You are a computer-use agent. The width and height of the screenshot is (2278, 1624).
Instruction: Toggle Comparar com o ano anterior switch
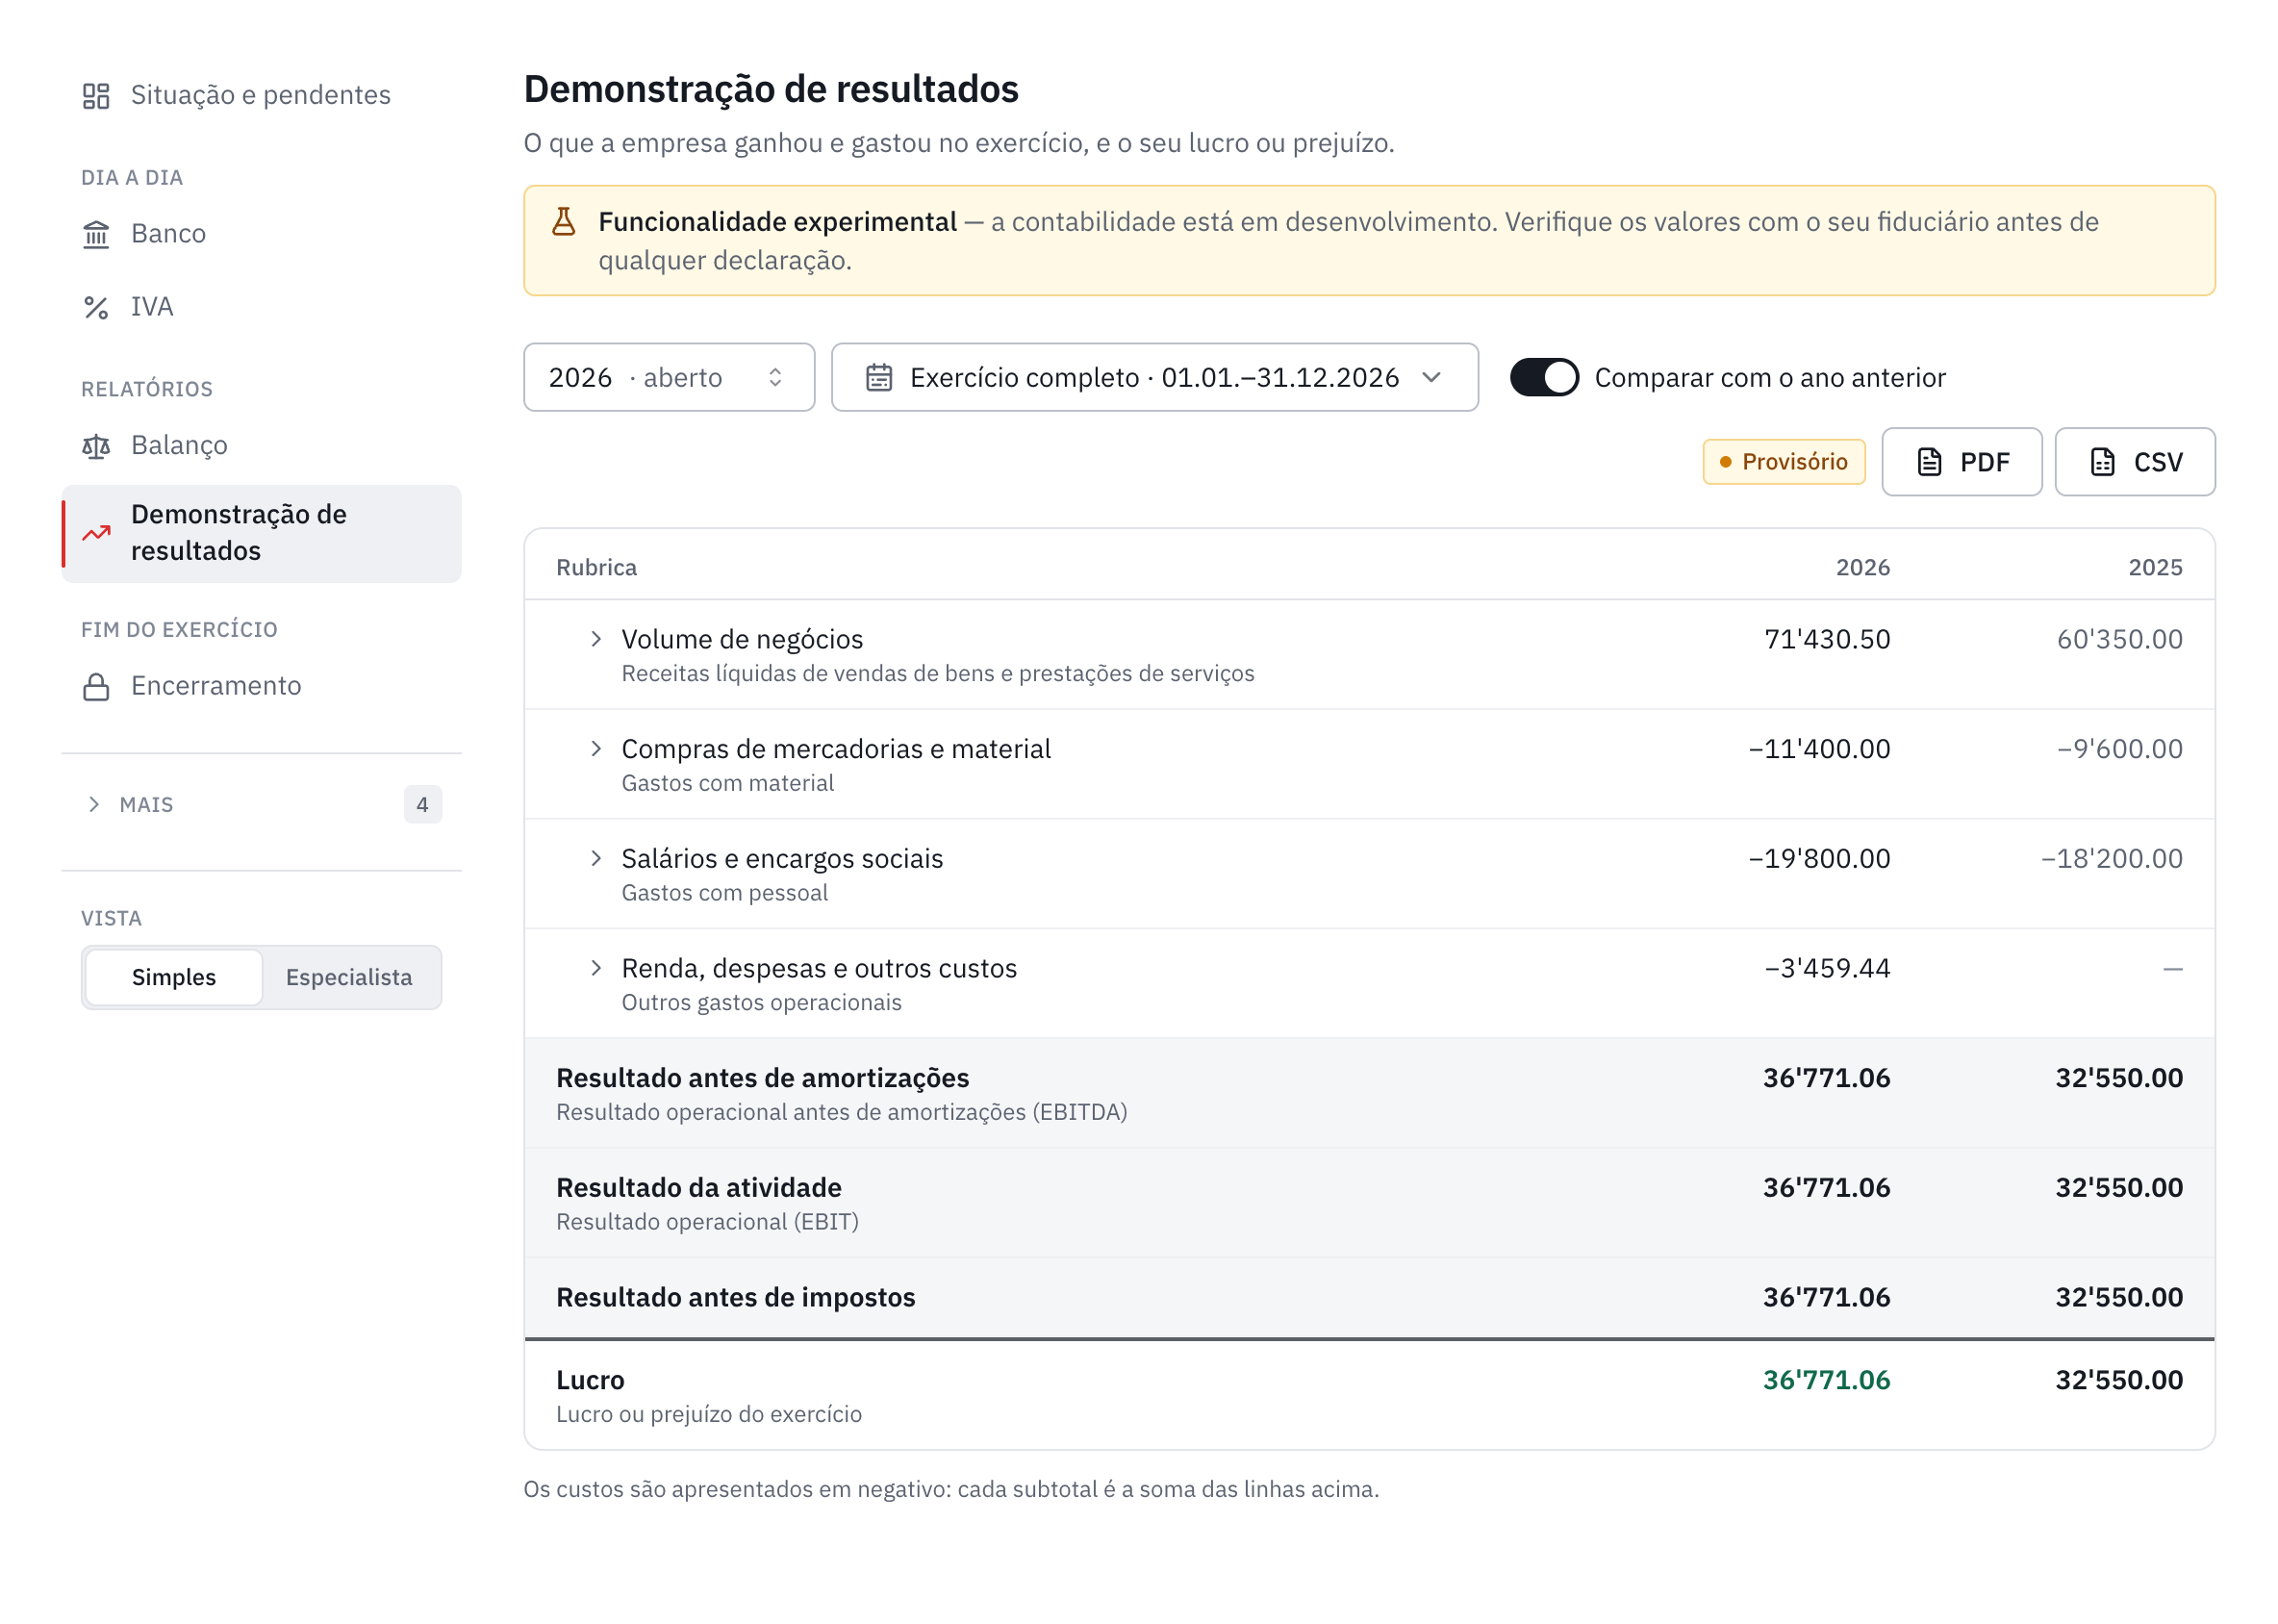(x=1544, y=378)
